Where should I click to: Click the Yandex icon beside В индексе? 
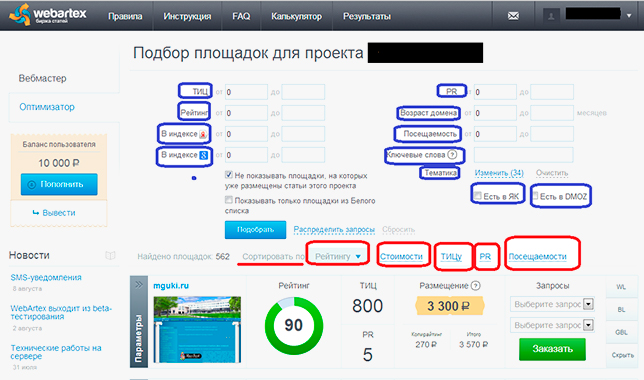tap(203, 134)
